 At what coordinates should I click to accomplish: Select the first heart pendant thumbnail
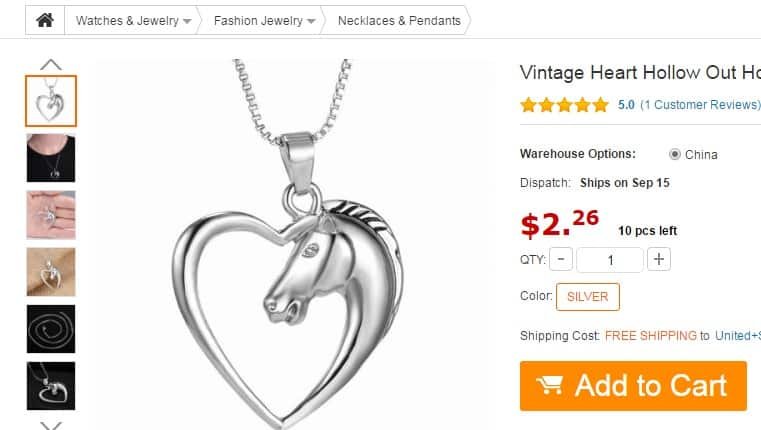pos(51,101)
